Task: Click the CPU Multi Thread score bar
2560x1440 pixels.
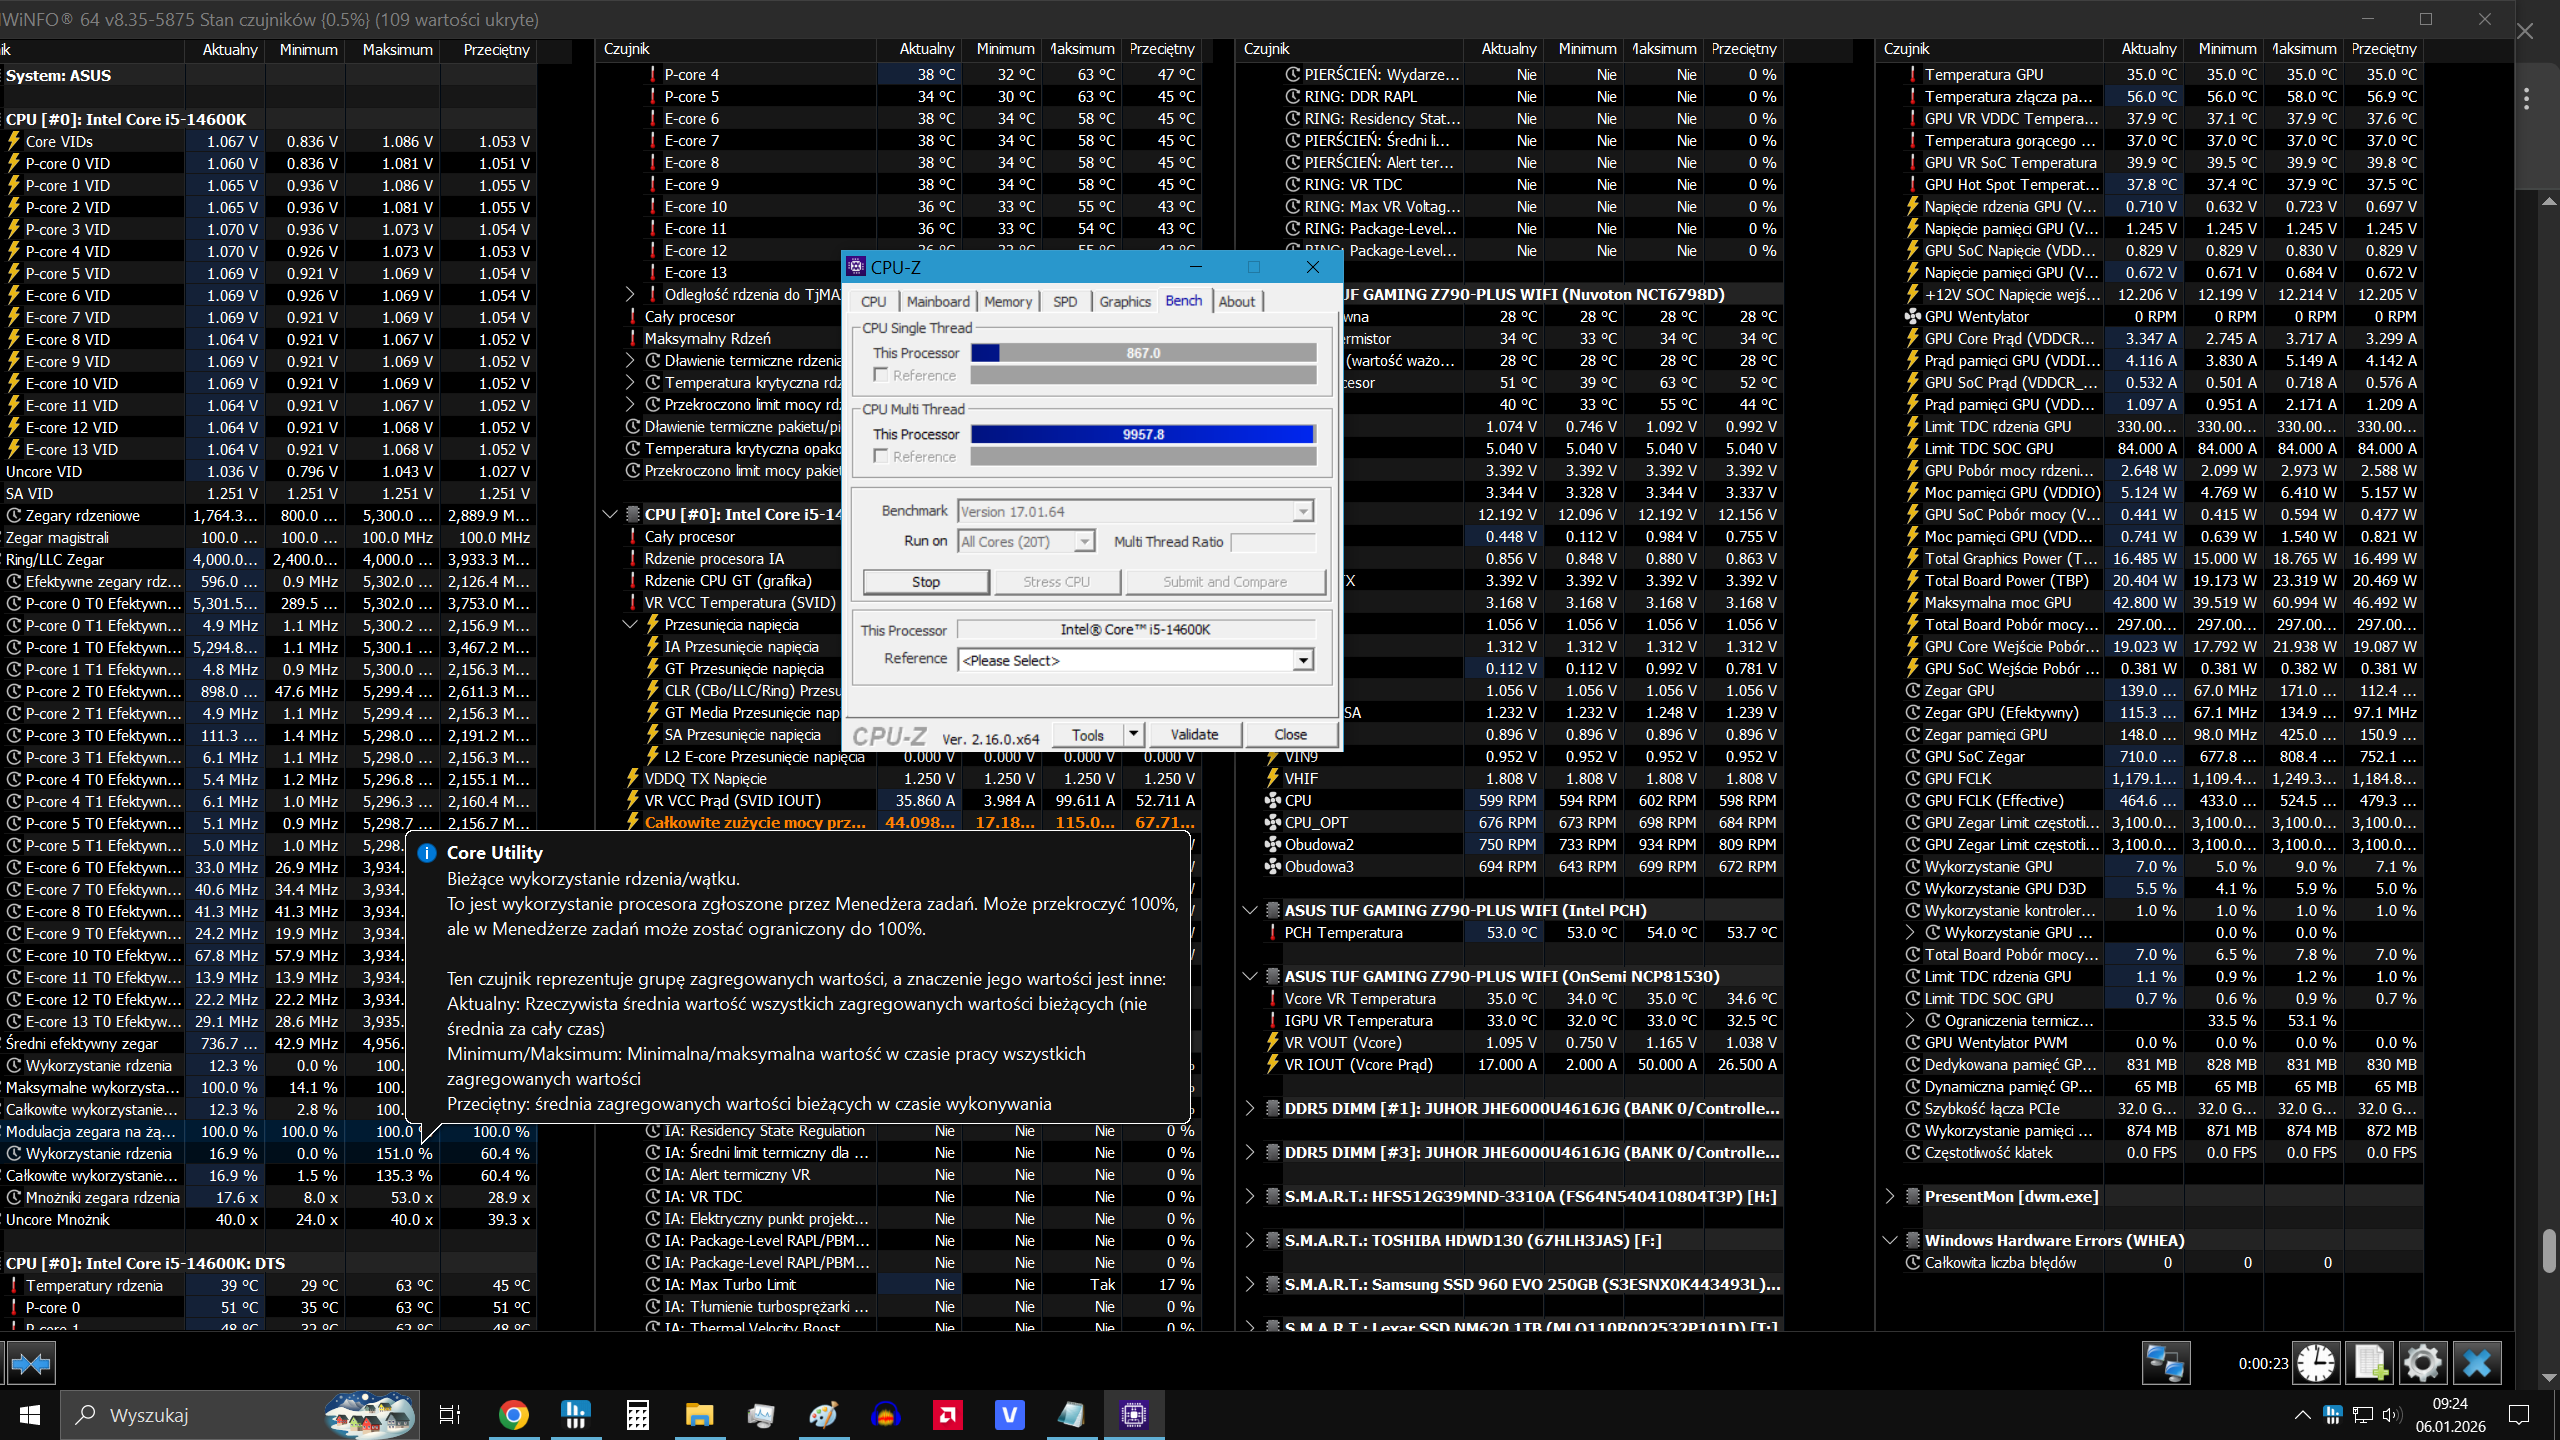Action: pos(1142,434)
